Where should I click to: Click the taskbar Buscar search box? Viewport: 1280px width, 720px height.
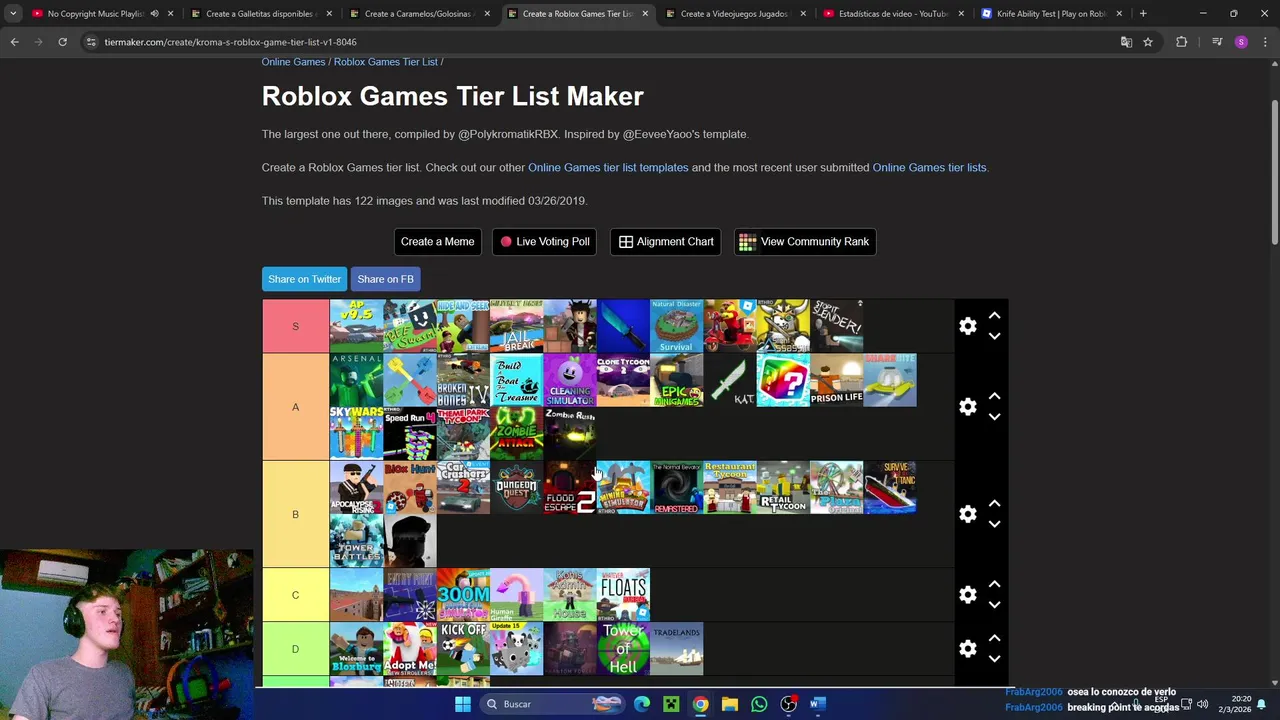(551, 704)
